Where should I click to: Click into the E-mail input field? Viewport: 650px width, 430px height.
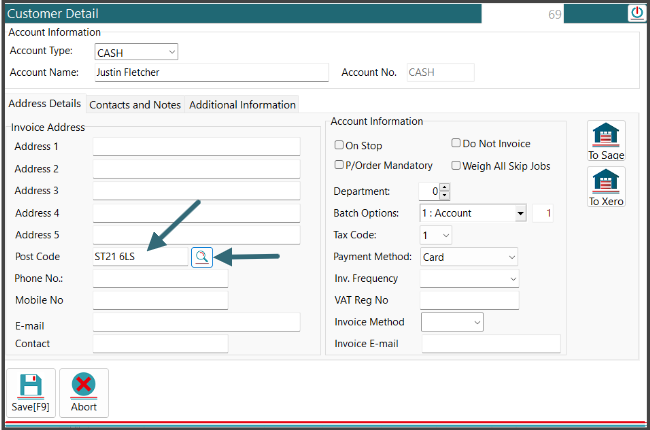pyautogui.click(x=196, y=322)
